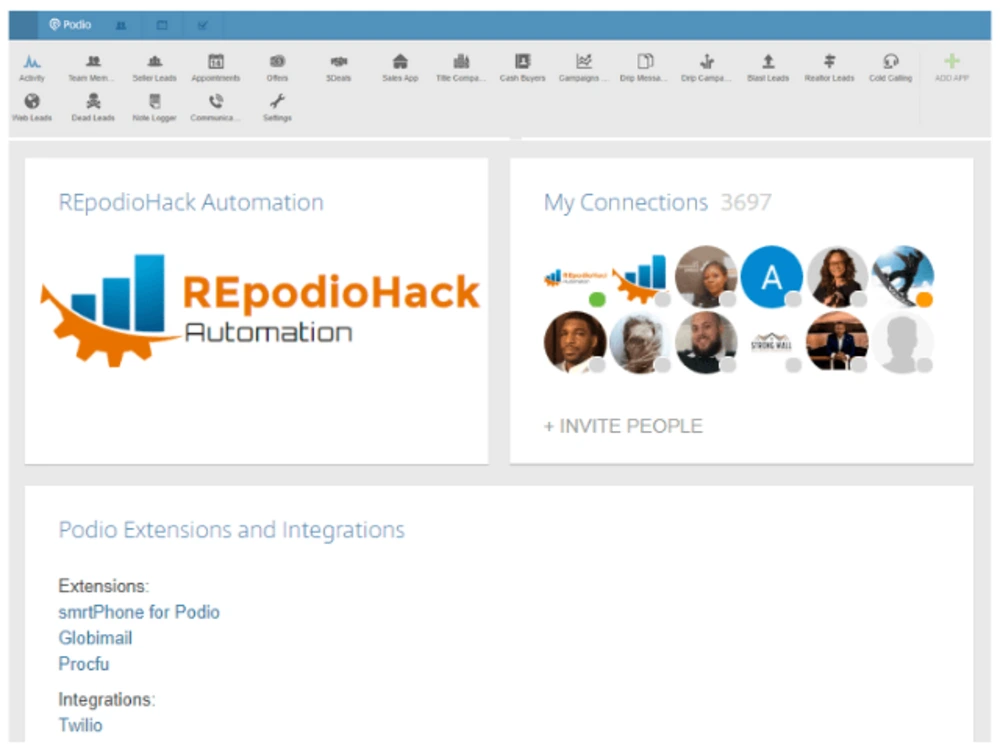Screen dimensions: 1000x750
Task: Click the 3697 connections count
Action: tap(746, 203)
